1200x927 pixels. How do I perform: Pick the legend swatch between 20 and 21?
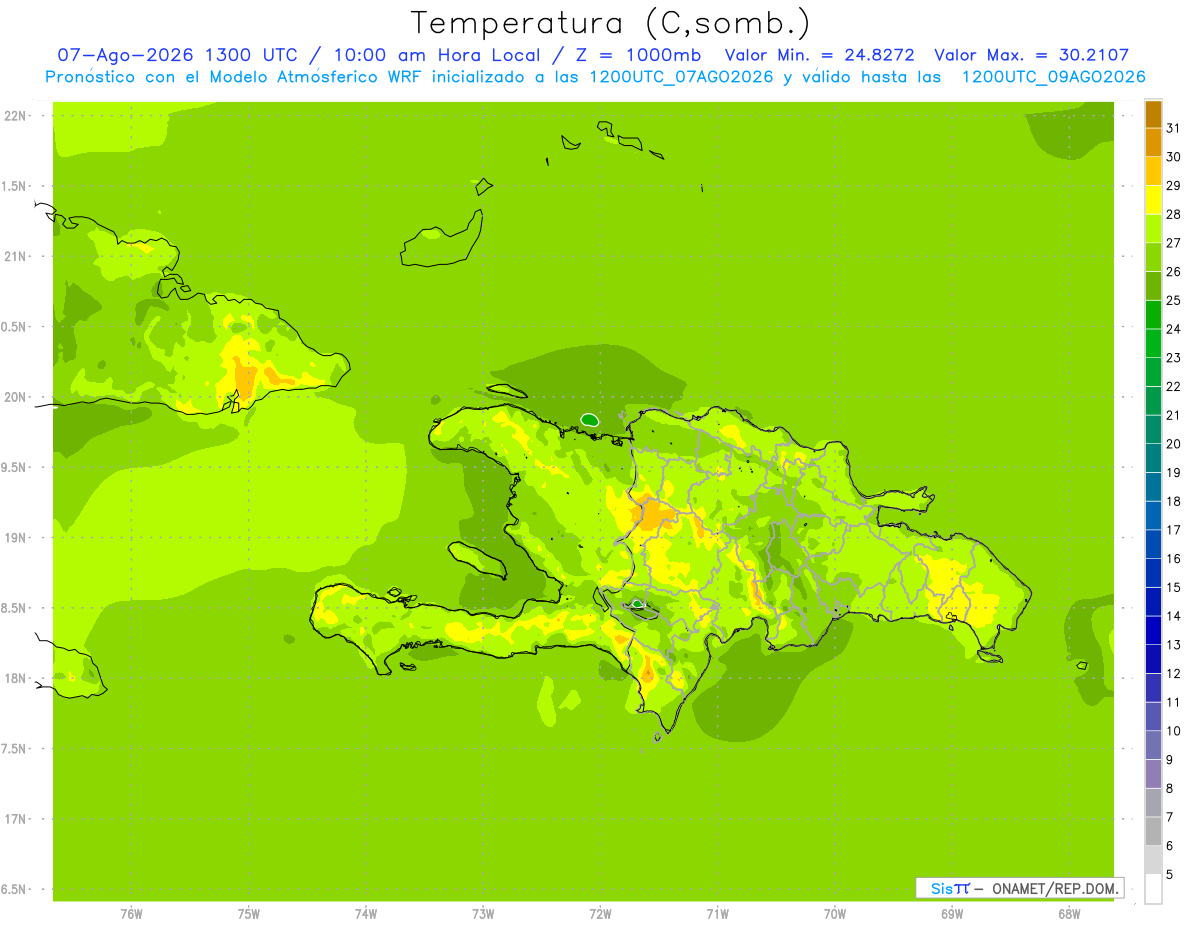(1153, 429)
